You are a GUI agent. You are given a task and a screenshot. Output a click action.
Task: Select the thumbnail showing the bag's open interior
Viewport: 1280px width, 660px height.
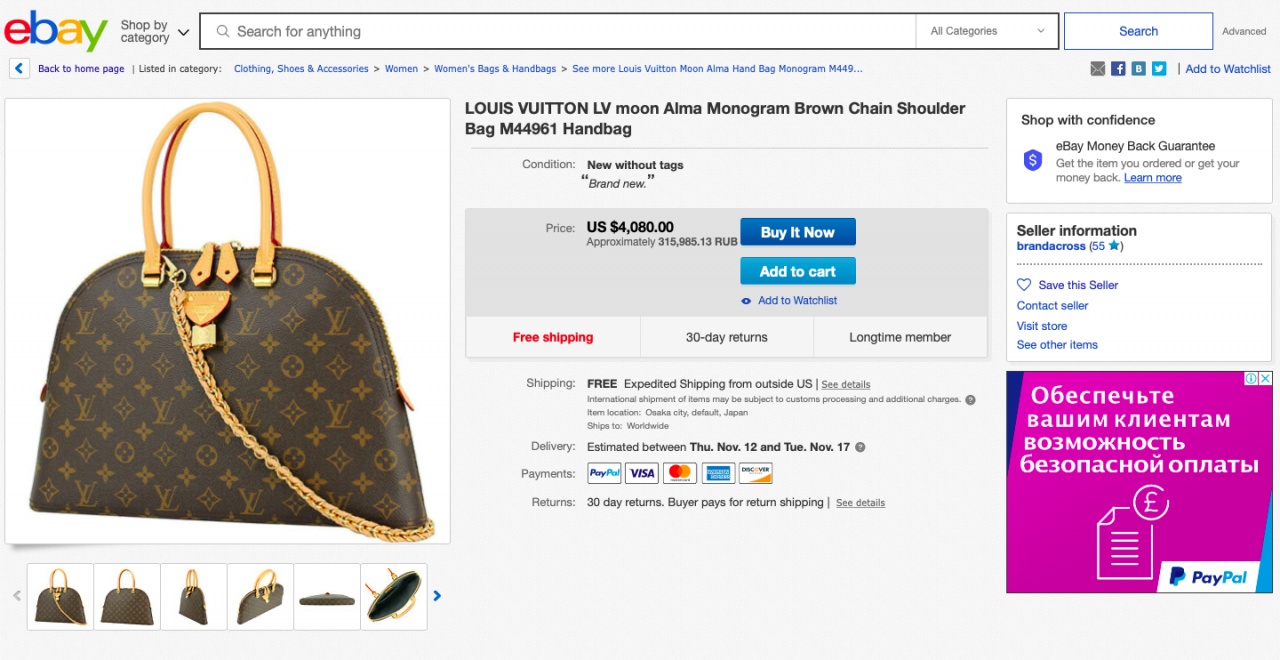394,597
